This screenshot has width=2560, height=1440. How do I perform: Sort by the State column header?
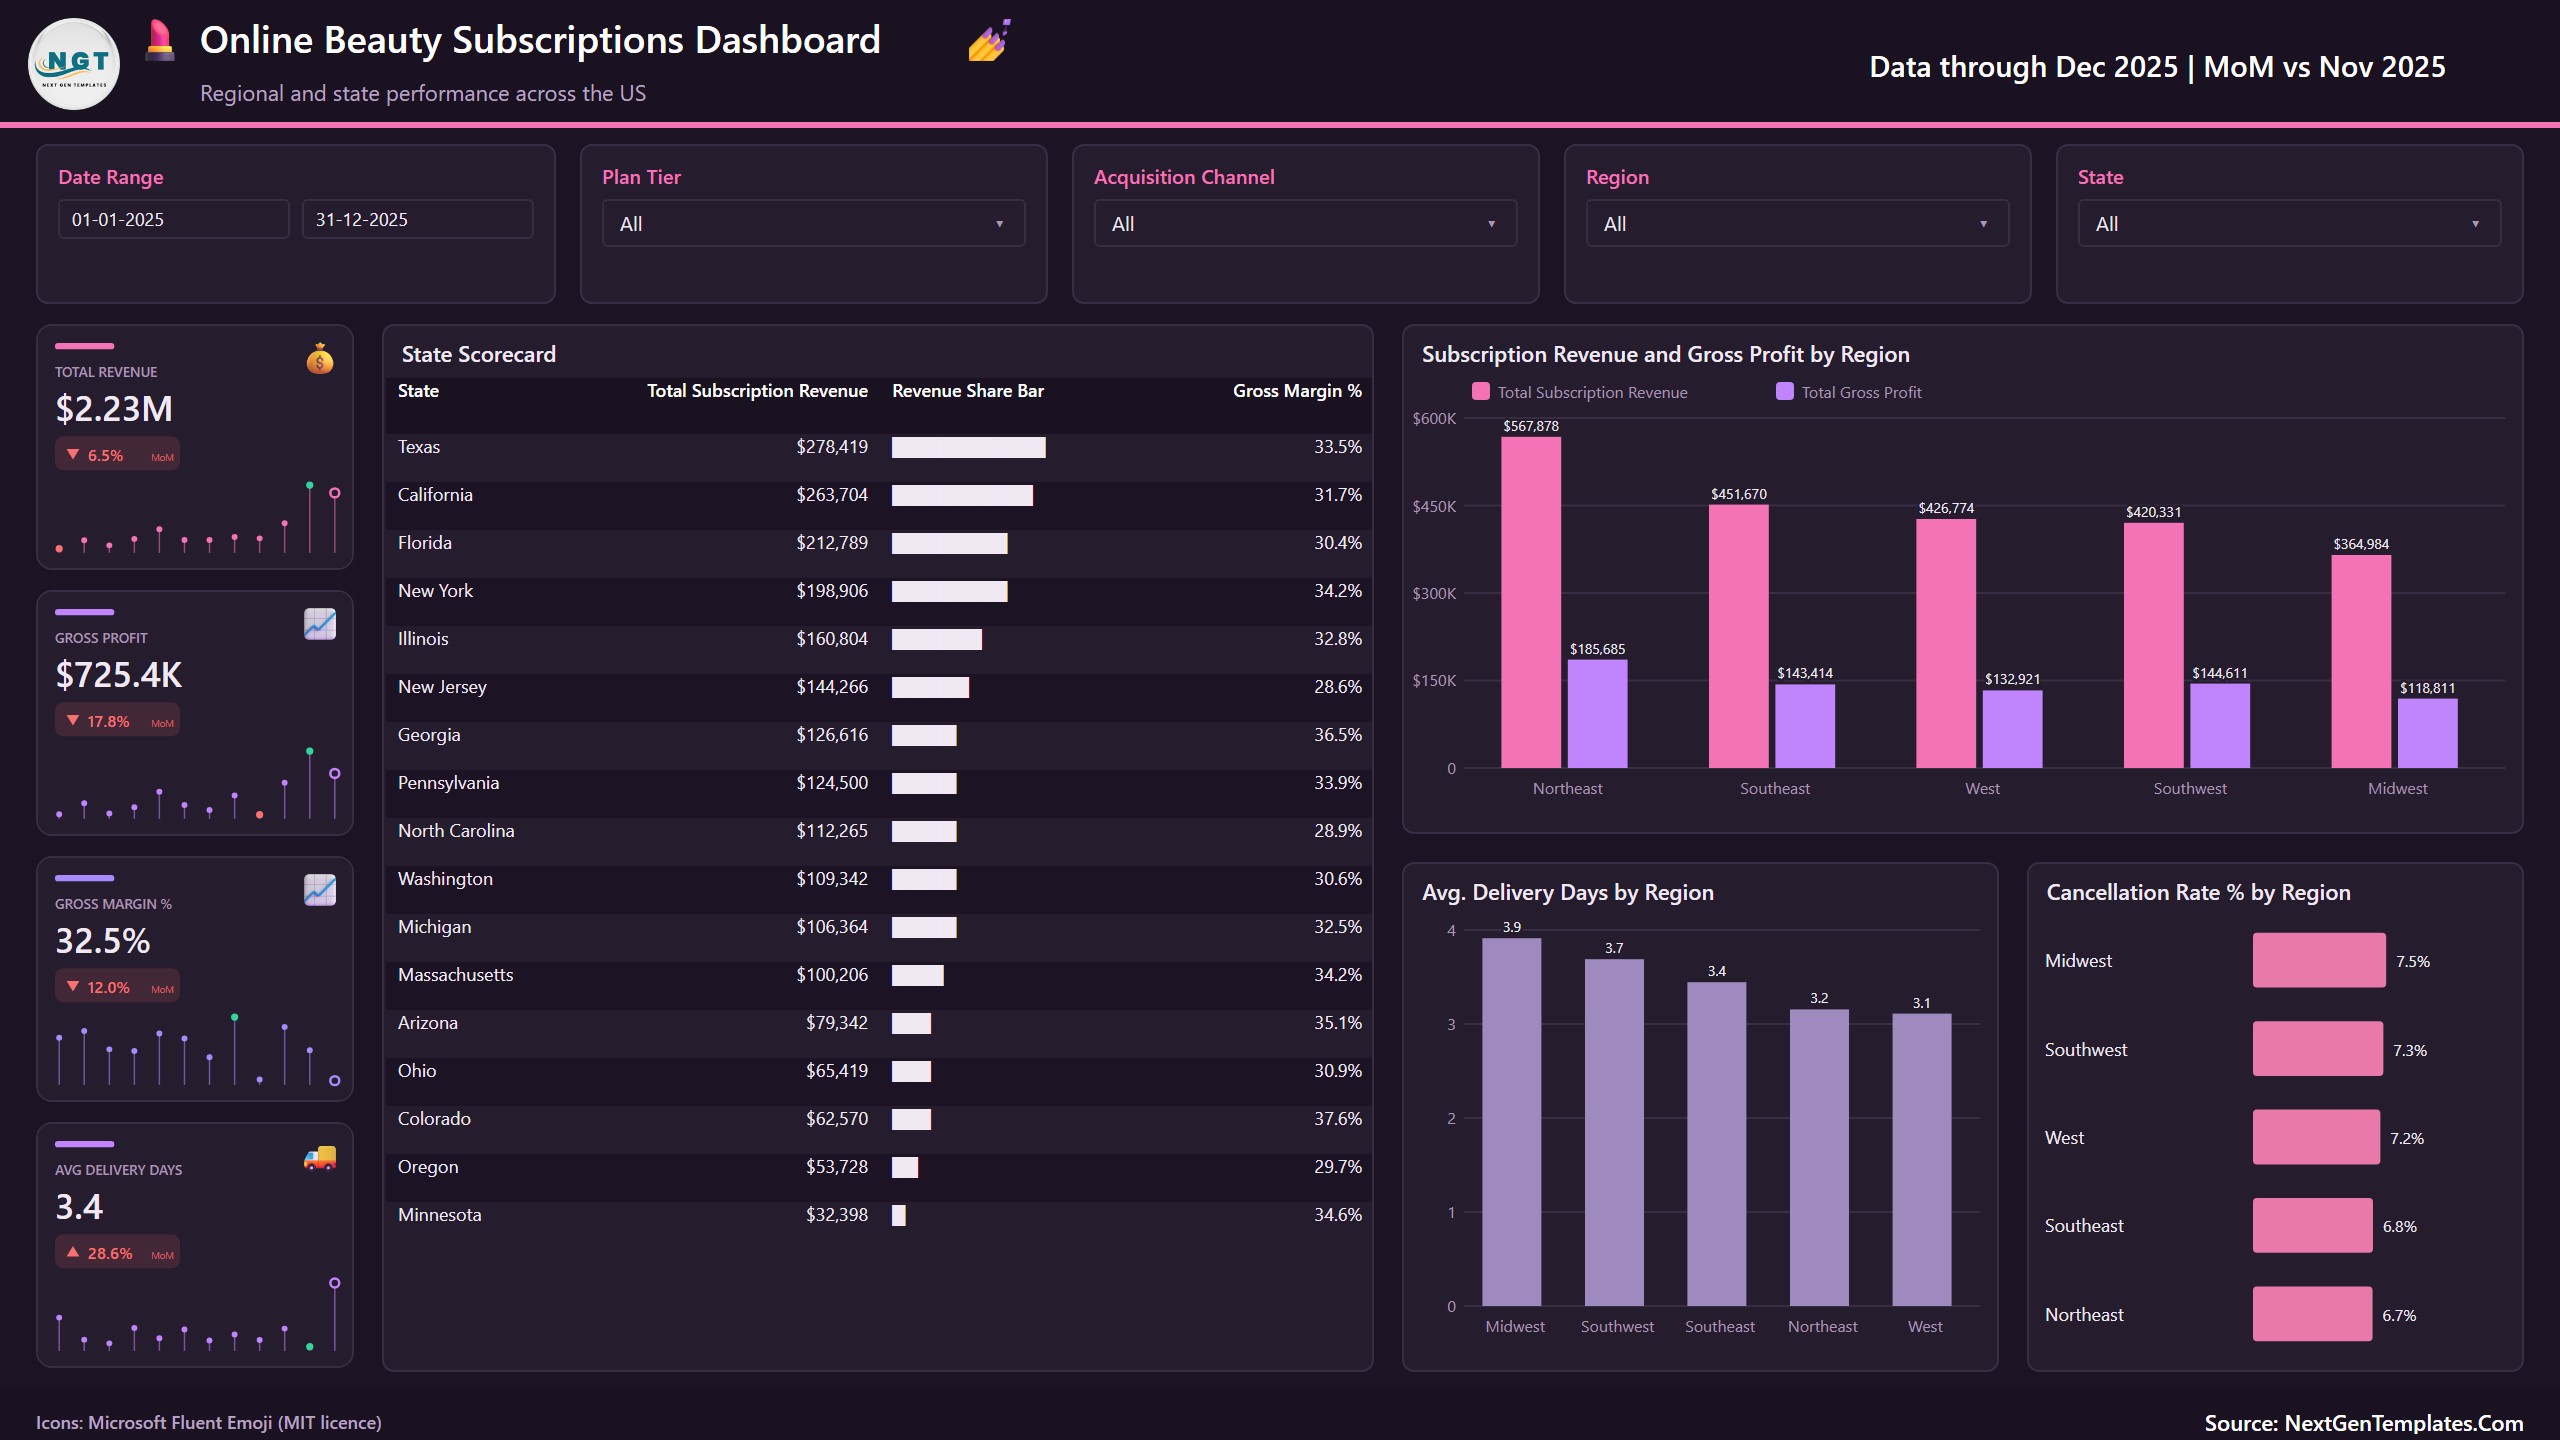[x=418, y=391]
